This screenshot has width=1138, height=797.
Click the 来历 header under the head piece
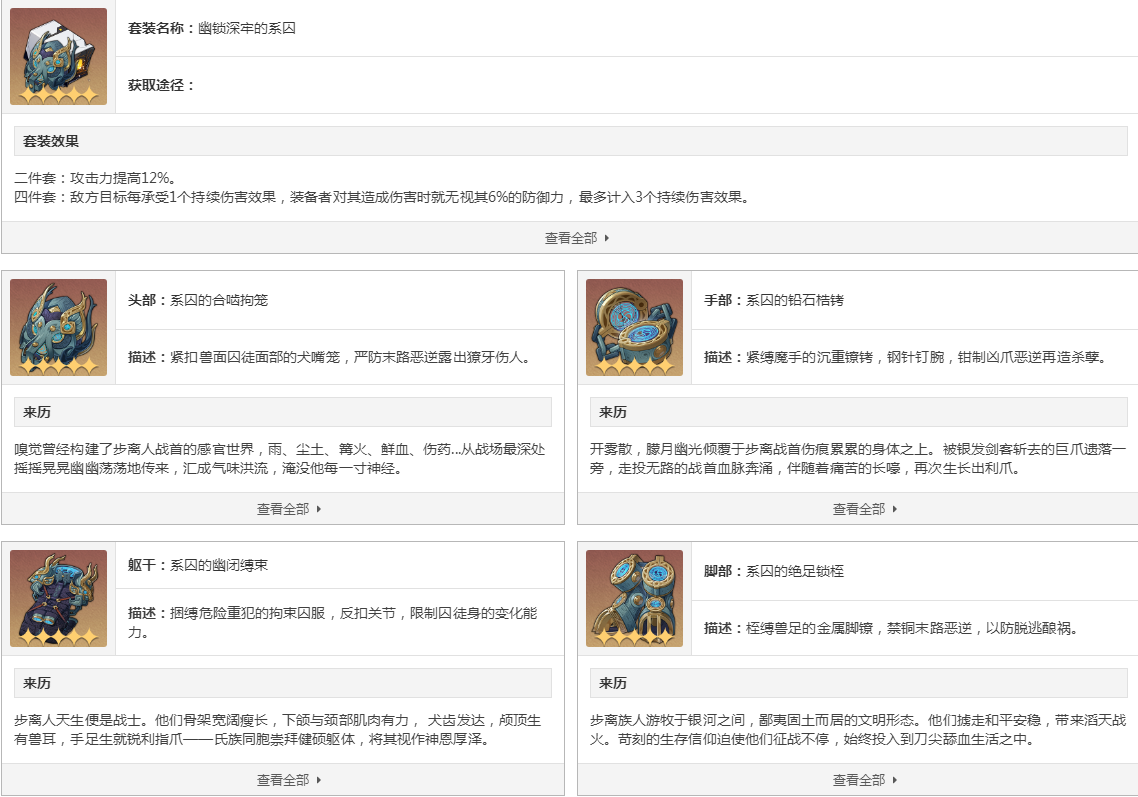[x=38, y=411]
